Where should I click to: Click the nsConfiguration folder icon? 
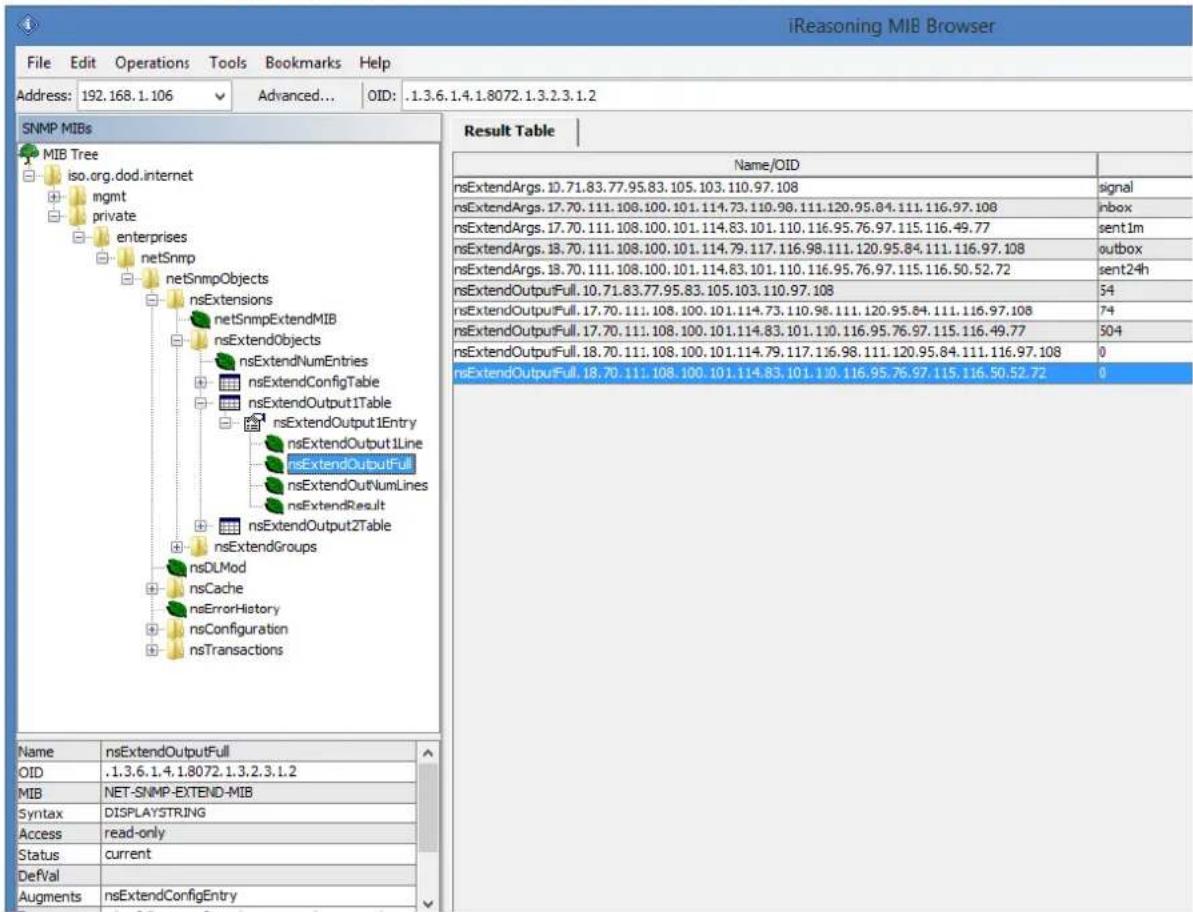click(175, 629)
